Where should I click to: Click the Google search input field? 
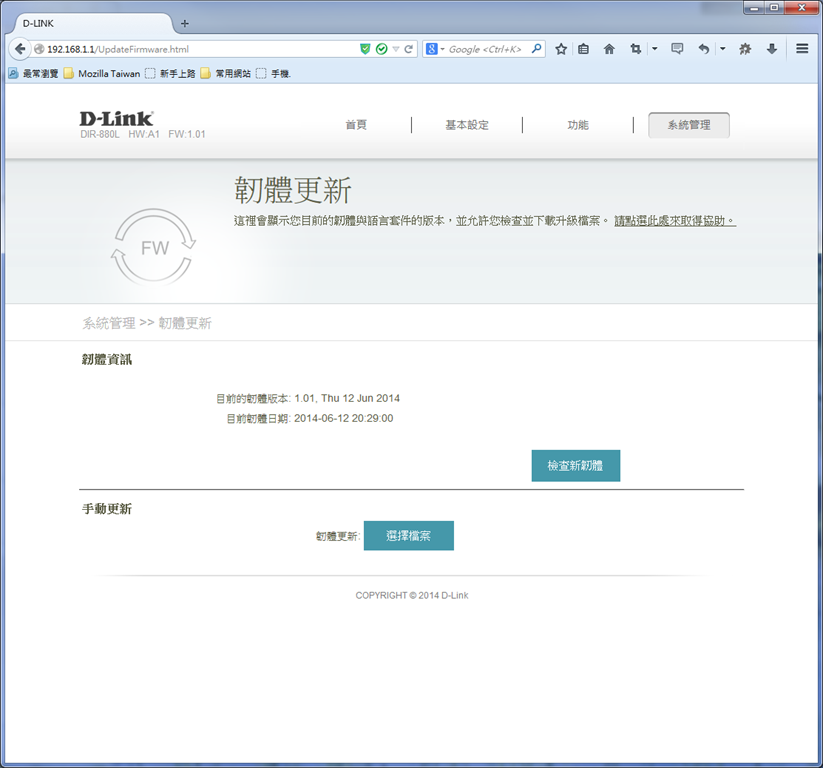487,49
